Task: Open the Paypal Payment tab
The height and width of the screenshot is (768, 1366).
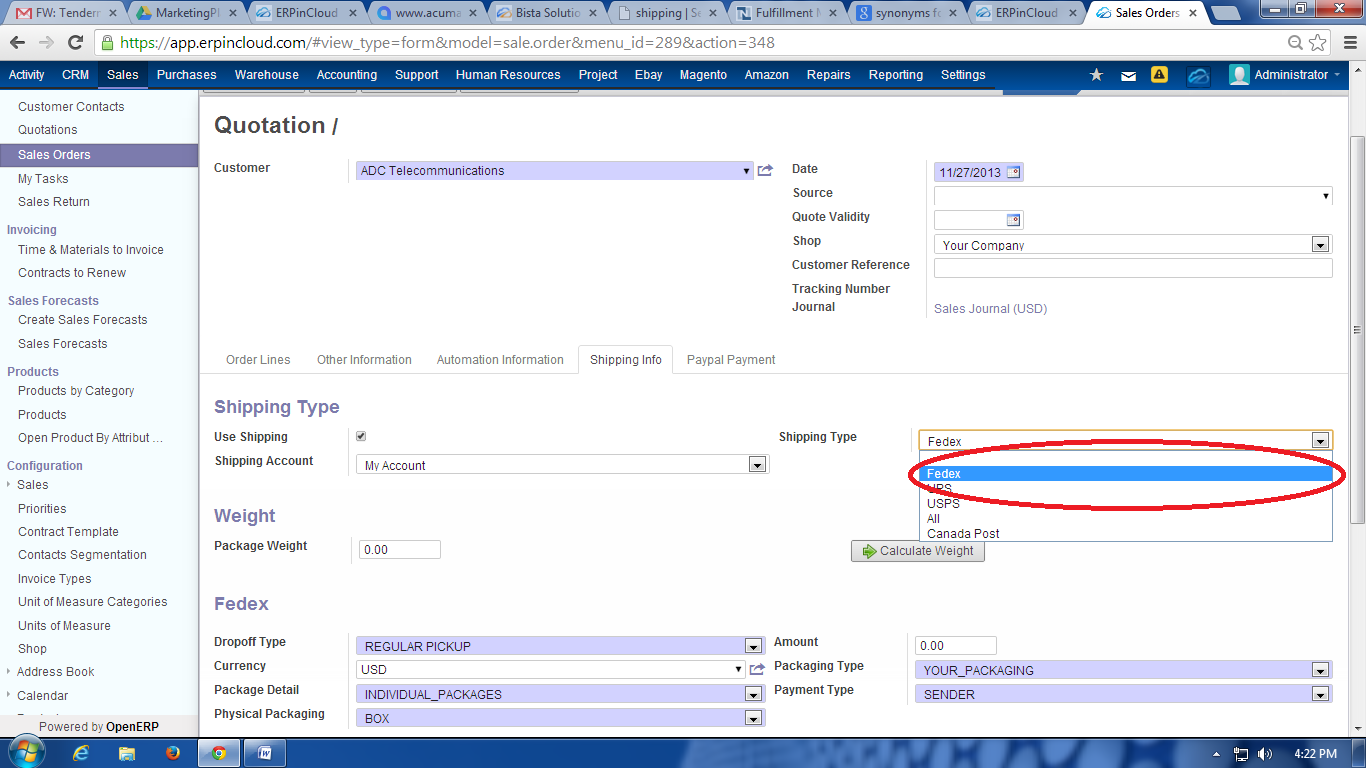Action: pos(731,360)
